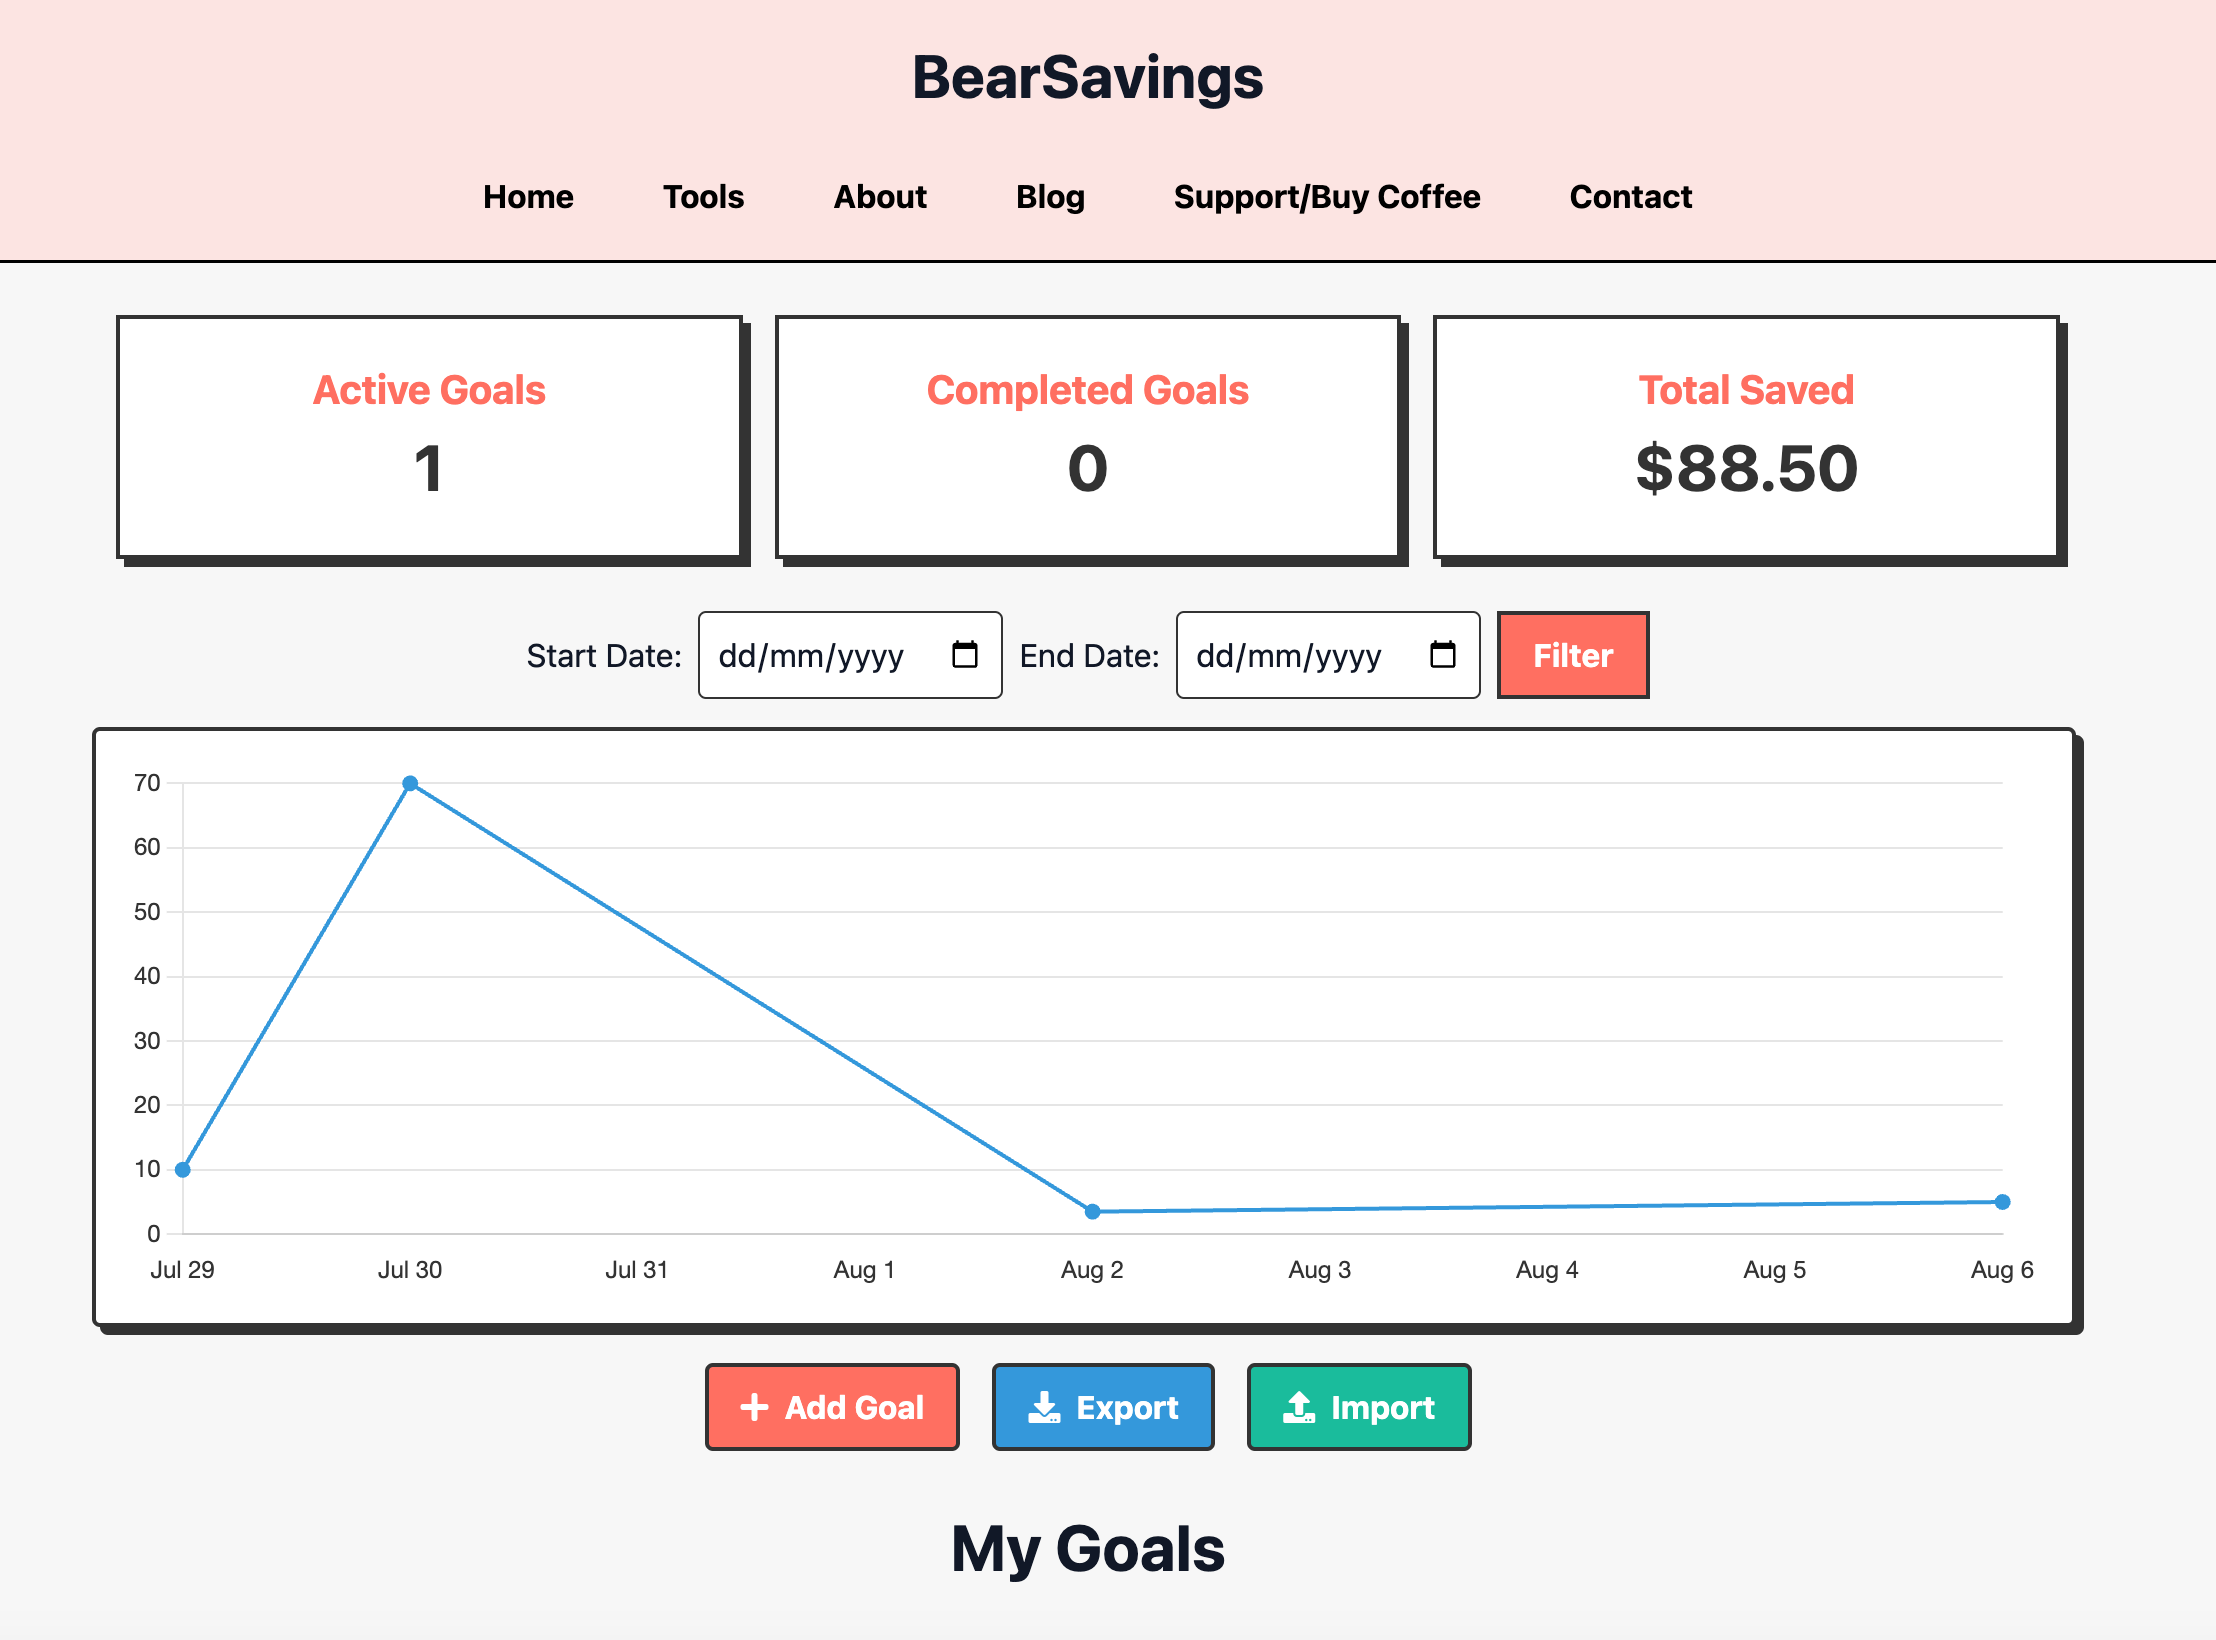The width and height of the screenshot is (2216, 1640).
Task: Click the Export button
Action: click(1102, 1407)
